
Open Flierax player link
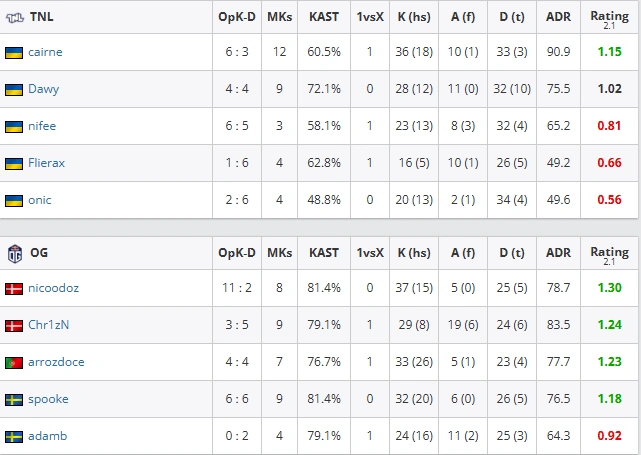coord(47,163)
